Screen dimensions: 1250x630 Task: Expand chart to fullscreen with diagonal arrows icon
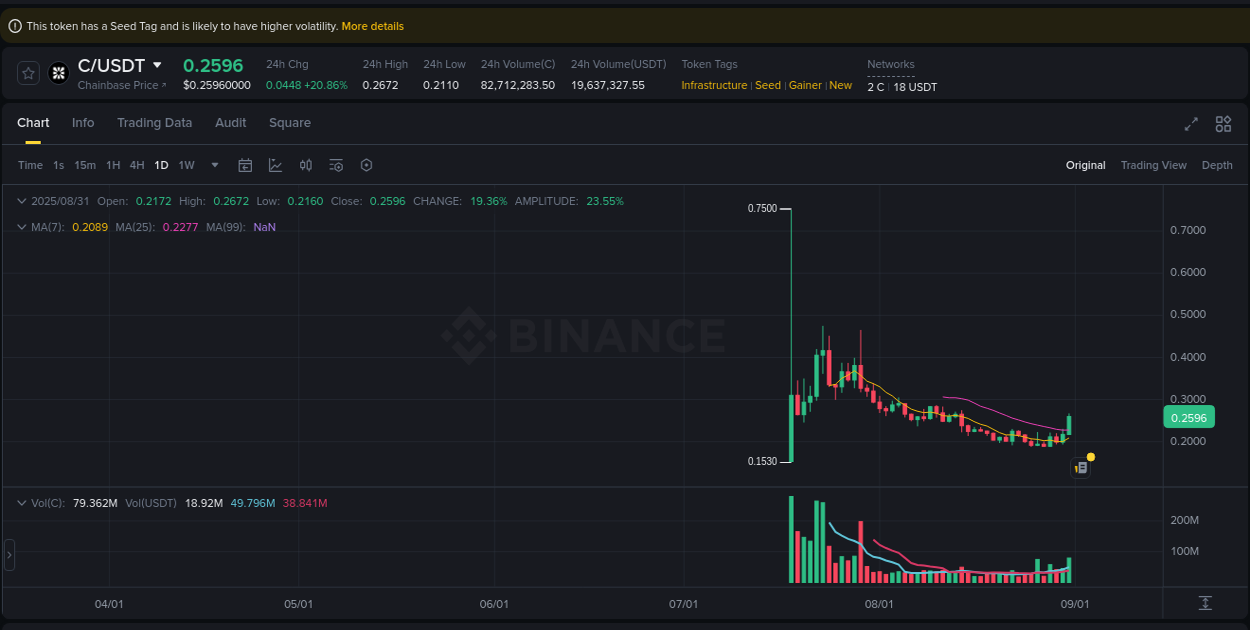[1191, 124]
